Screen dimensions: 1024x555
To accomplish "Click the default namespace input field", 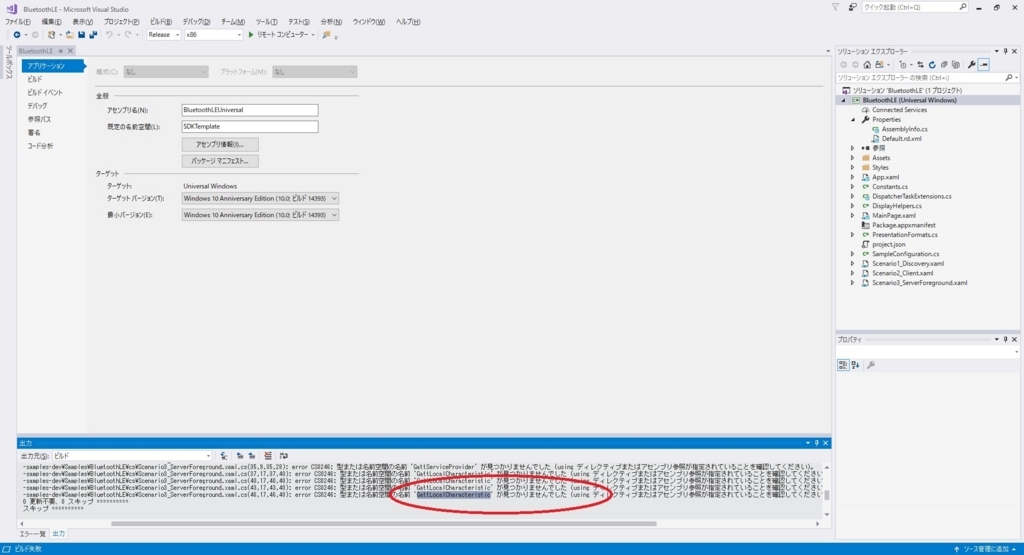I will pyautogui.click(x=250, y=127).
